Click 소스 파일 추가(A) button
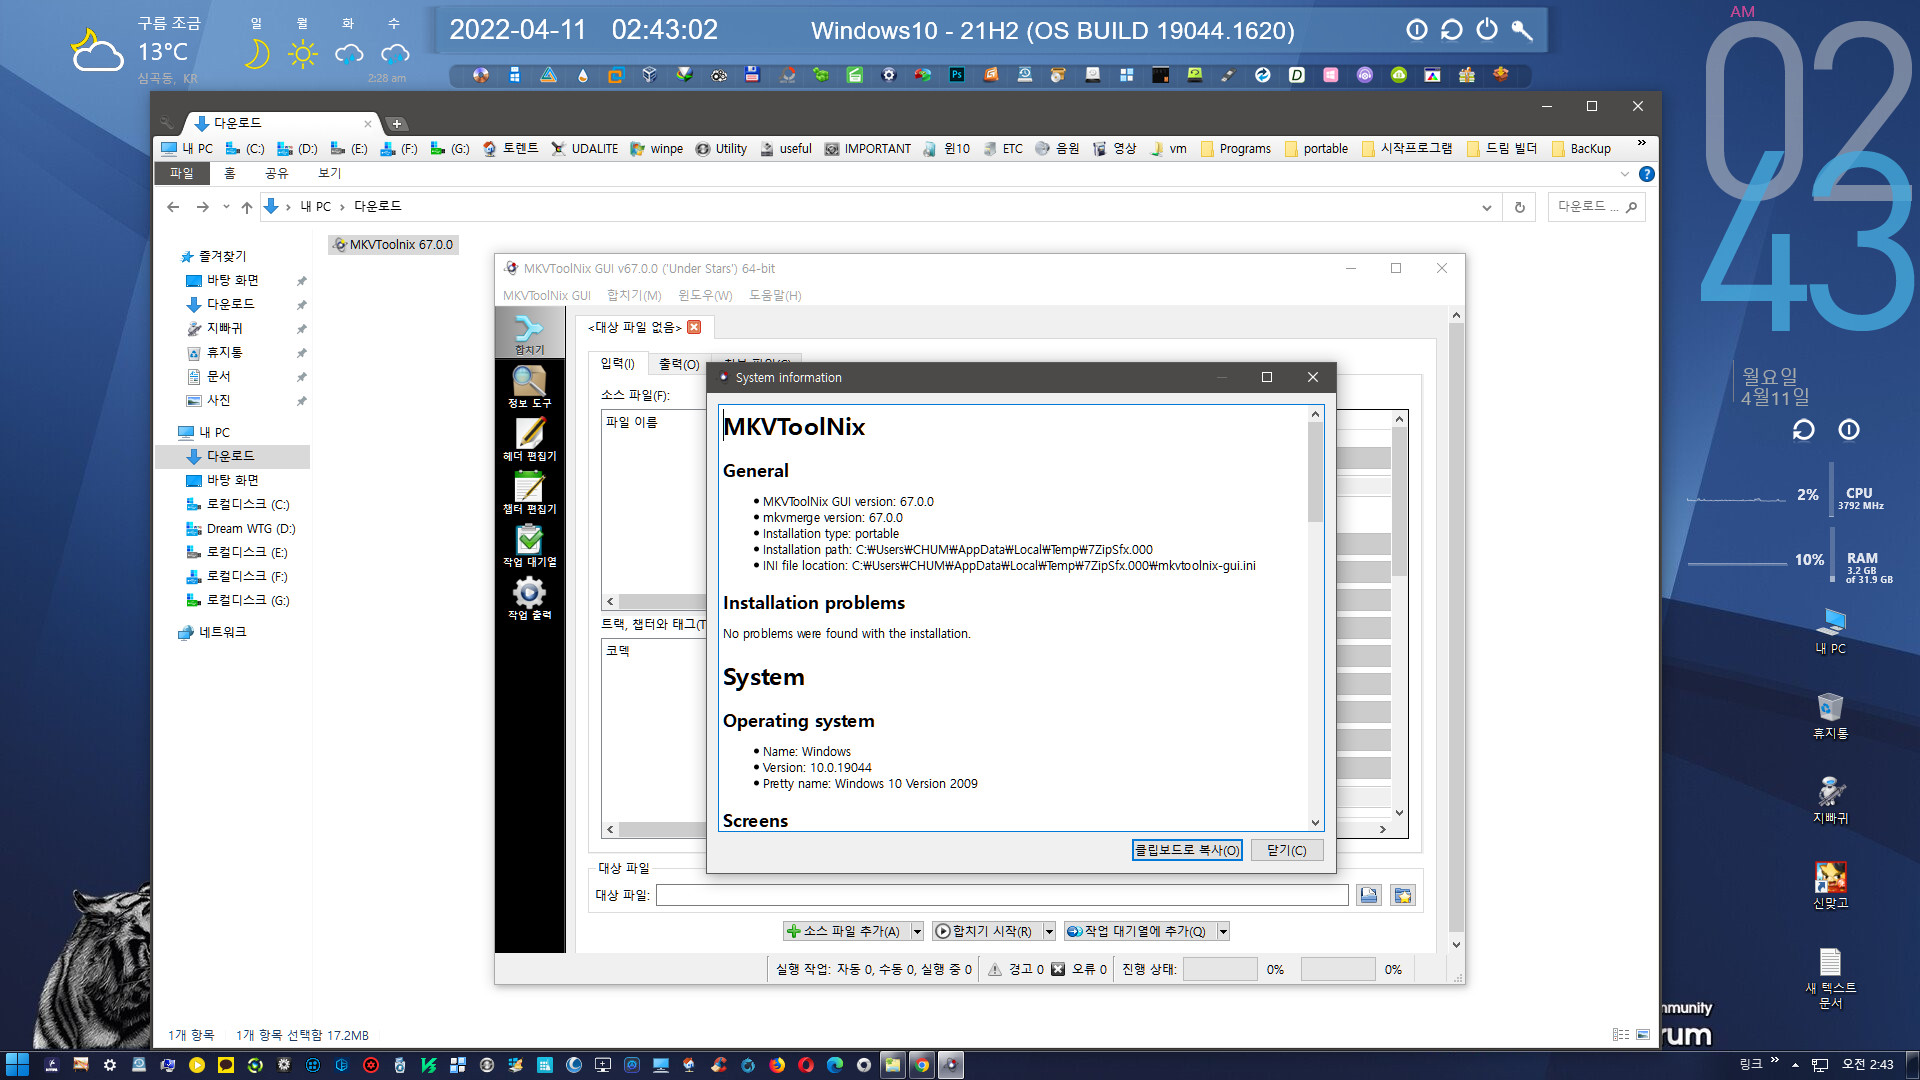The width and height of the screenshot is (1920, 1080). pyautogui.click(x=846, y=931)
